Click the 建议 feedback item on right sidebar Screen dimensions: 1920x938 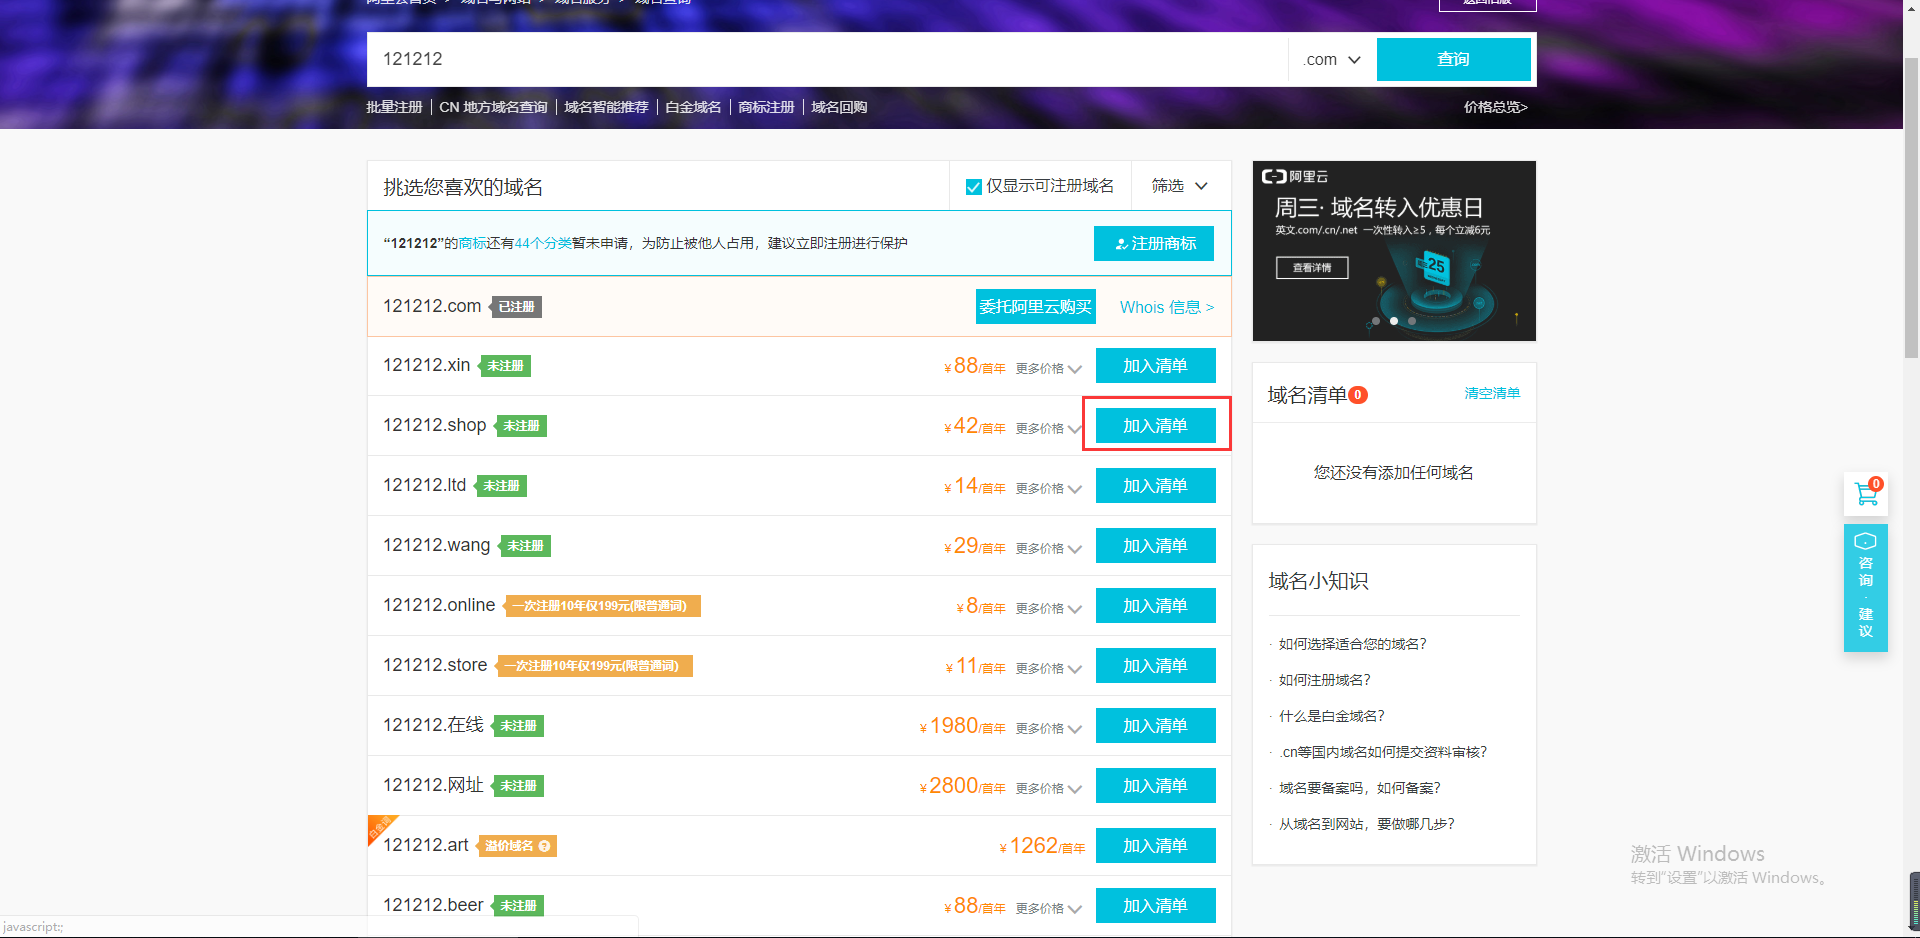pos(1865,622)
